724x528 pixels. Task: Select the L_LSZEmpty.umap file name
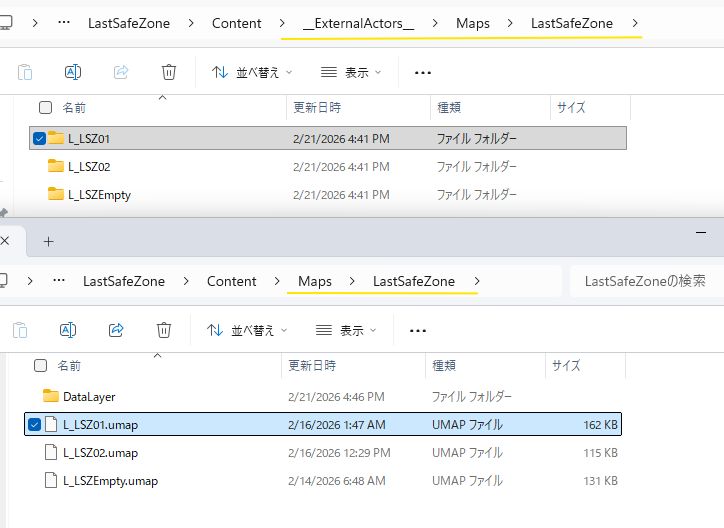[110, 481]
